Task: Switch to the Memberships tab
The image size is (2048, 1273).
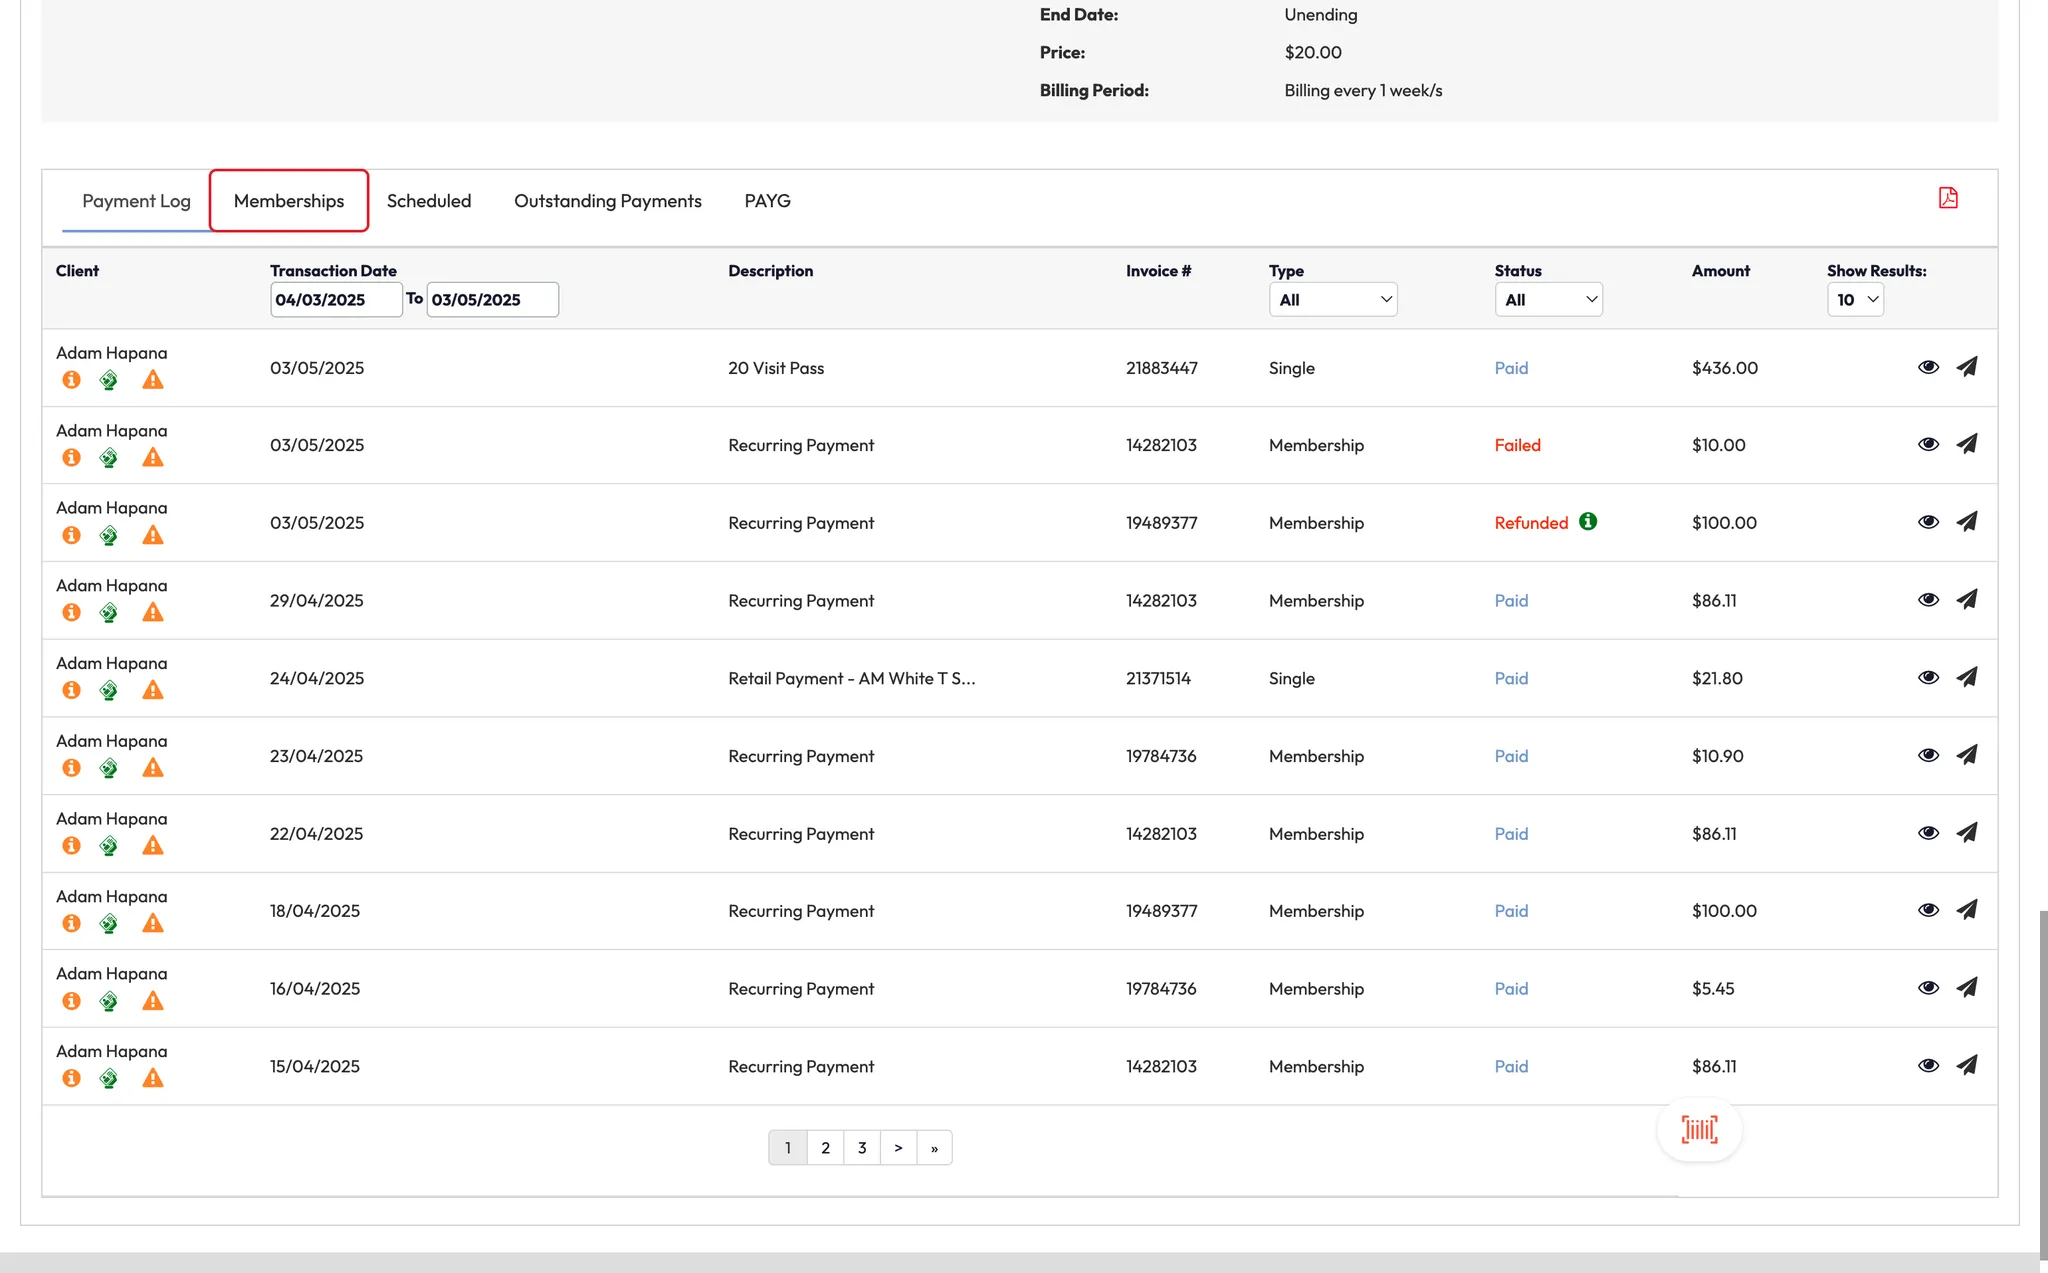Action: click(289, 201)
